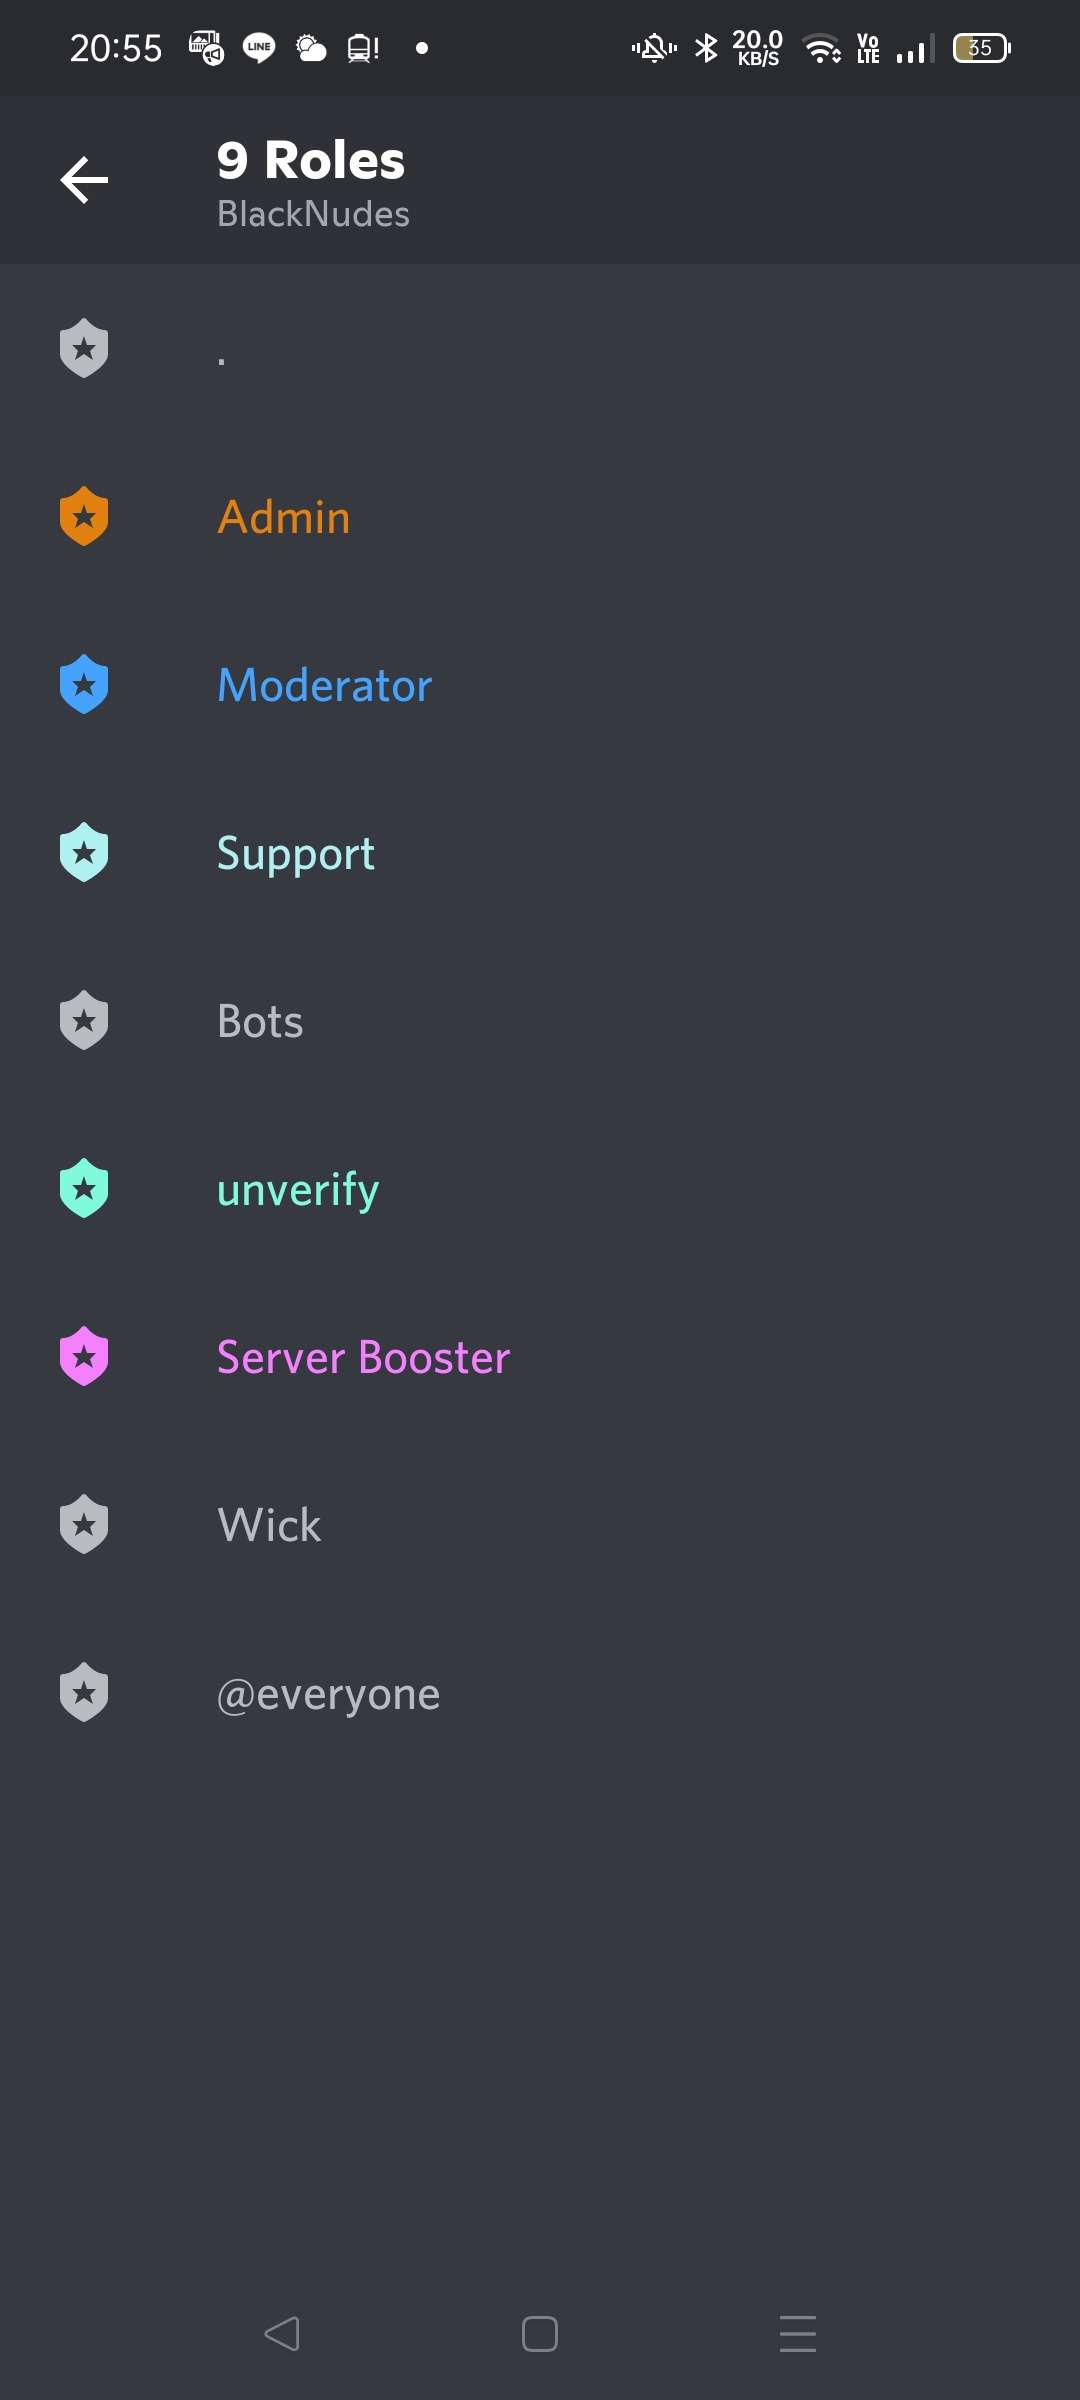Click the gray Bots shield icon
Image resolution: width=1080 pixels, height=2400 pixels.
pyautogui.click(x=84, y=1020)
